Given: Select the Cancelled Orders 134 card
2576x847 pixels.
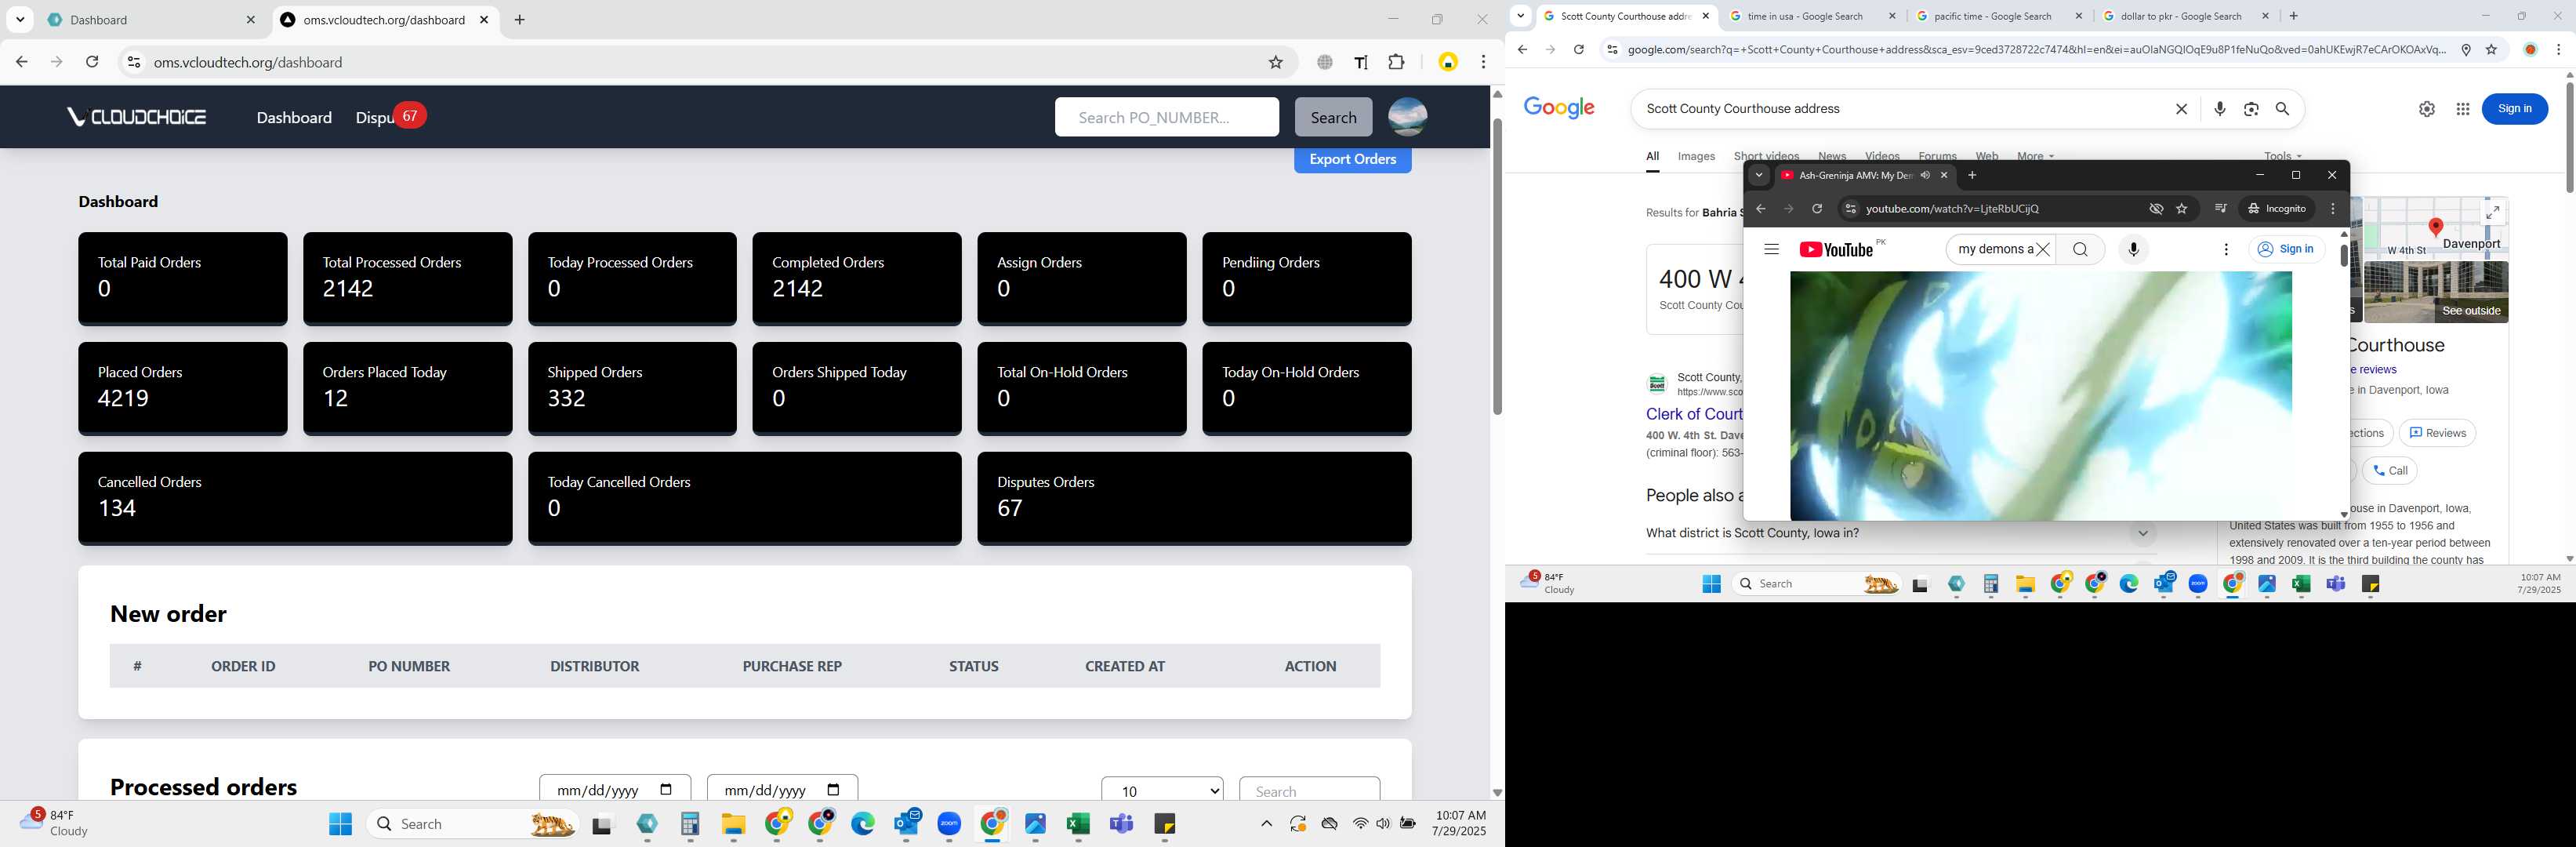Looking at the screenshot, I should coord(295,498).
